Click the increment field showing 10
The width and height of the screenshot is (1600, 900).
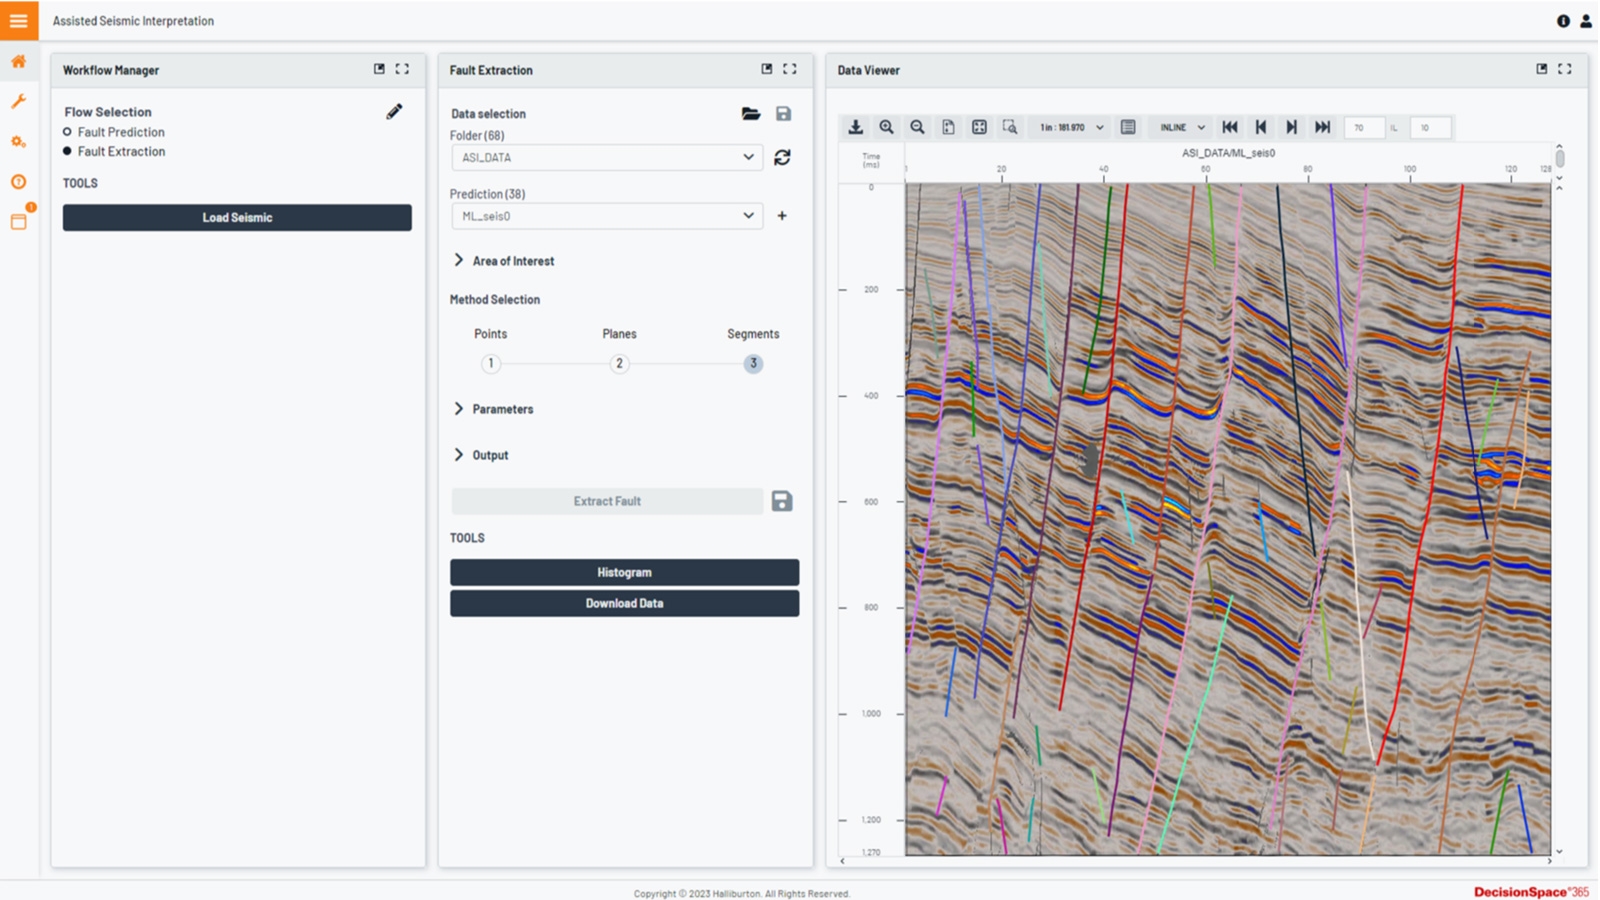[x=1430, y=127]
